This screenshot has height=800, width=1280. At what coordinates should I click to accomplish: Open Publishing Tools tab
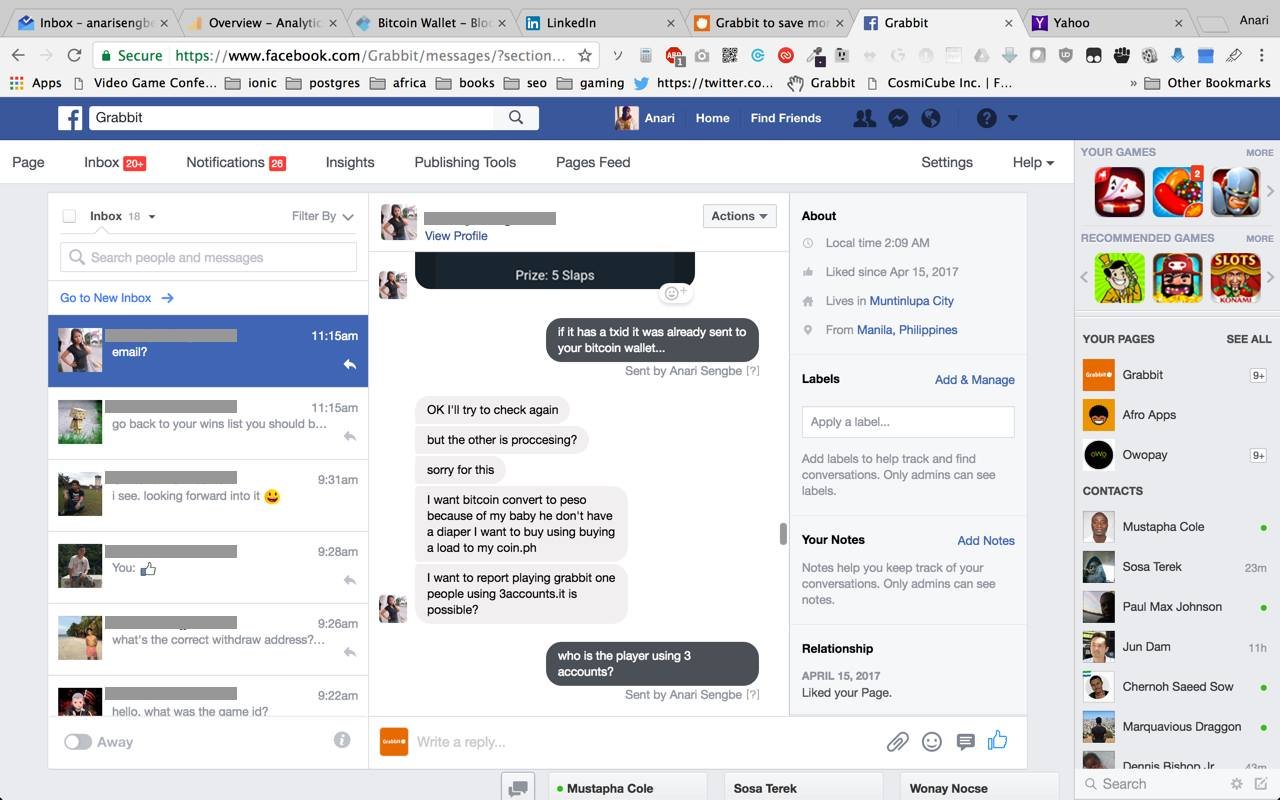tap(465, 162)
